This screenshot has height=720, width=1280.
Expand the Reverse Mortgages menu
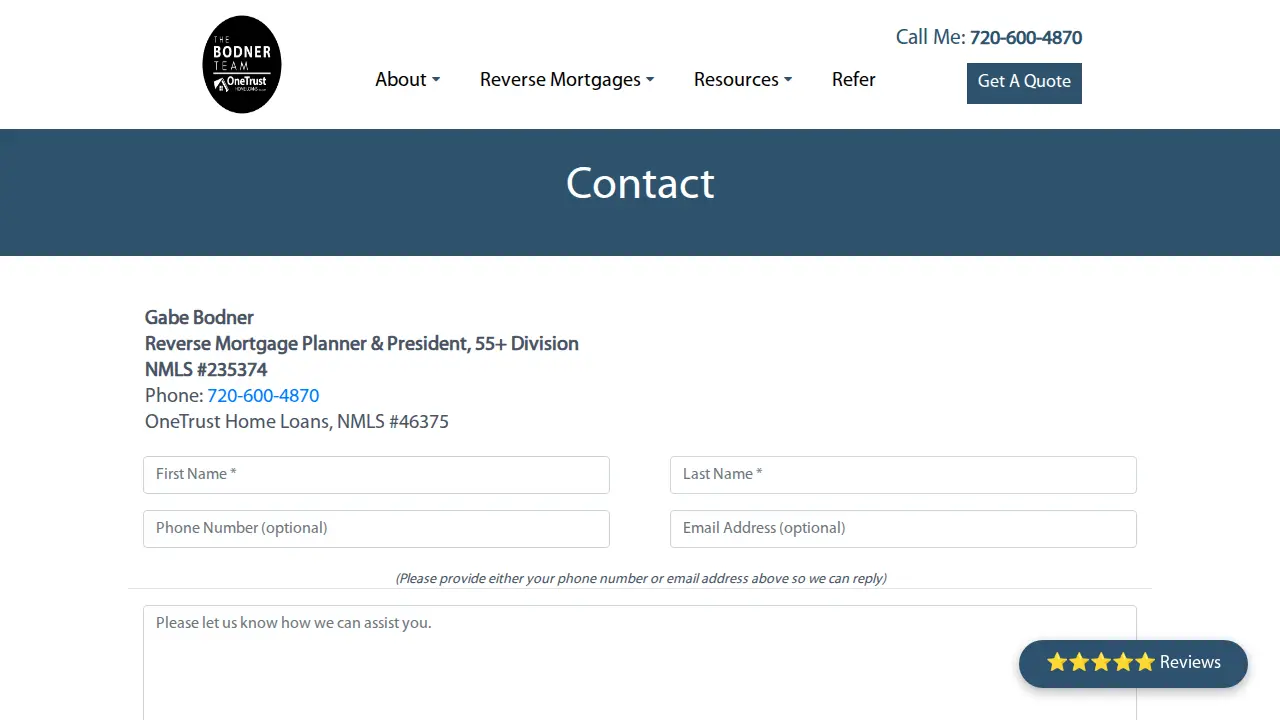tap(567, 80)
